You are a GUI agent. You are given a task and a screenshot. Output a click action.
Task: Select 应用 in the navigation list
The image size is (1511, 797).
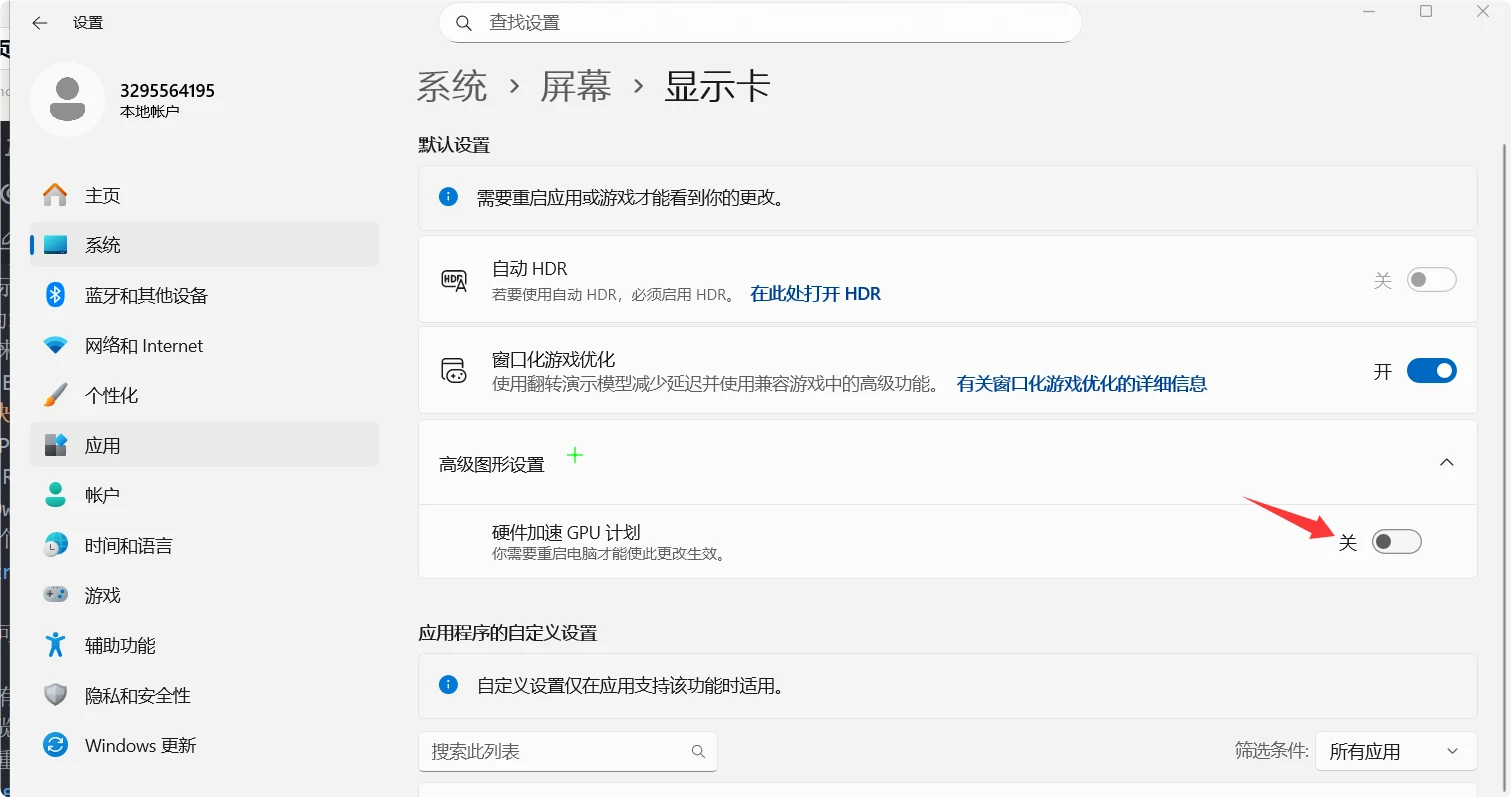point(103,444)
